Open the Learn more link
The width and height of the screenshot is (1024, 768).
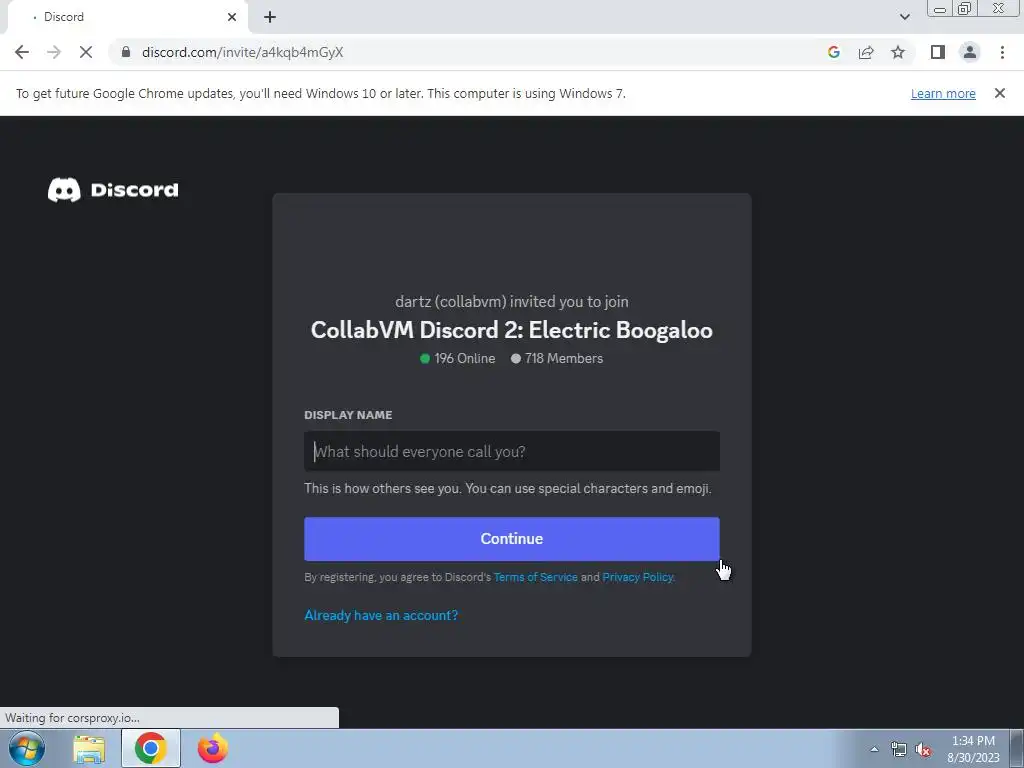pos(943,93)
